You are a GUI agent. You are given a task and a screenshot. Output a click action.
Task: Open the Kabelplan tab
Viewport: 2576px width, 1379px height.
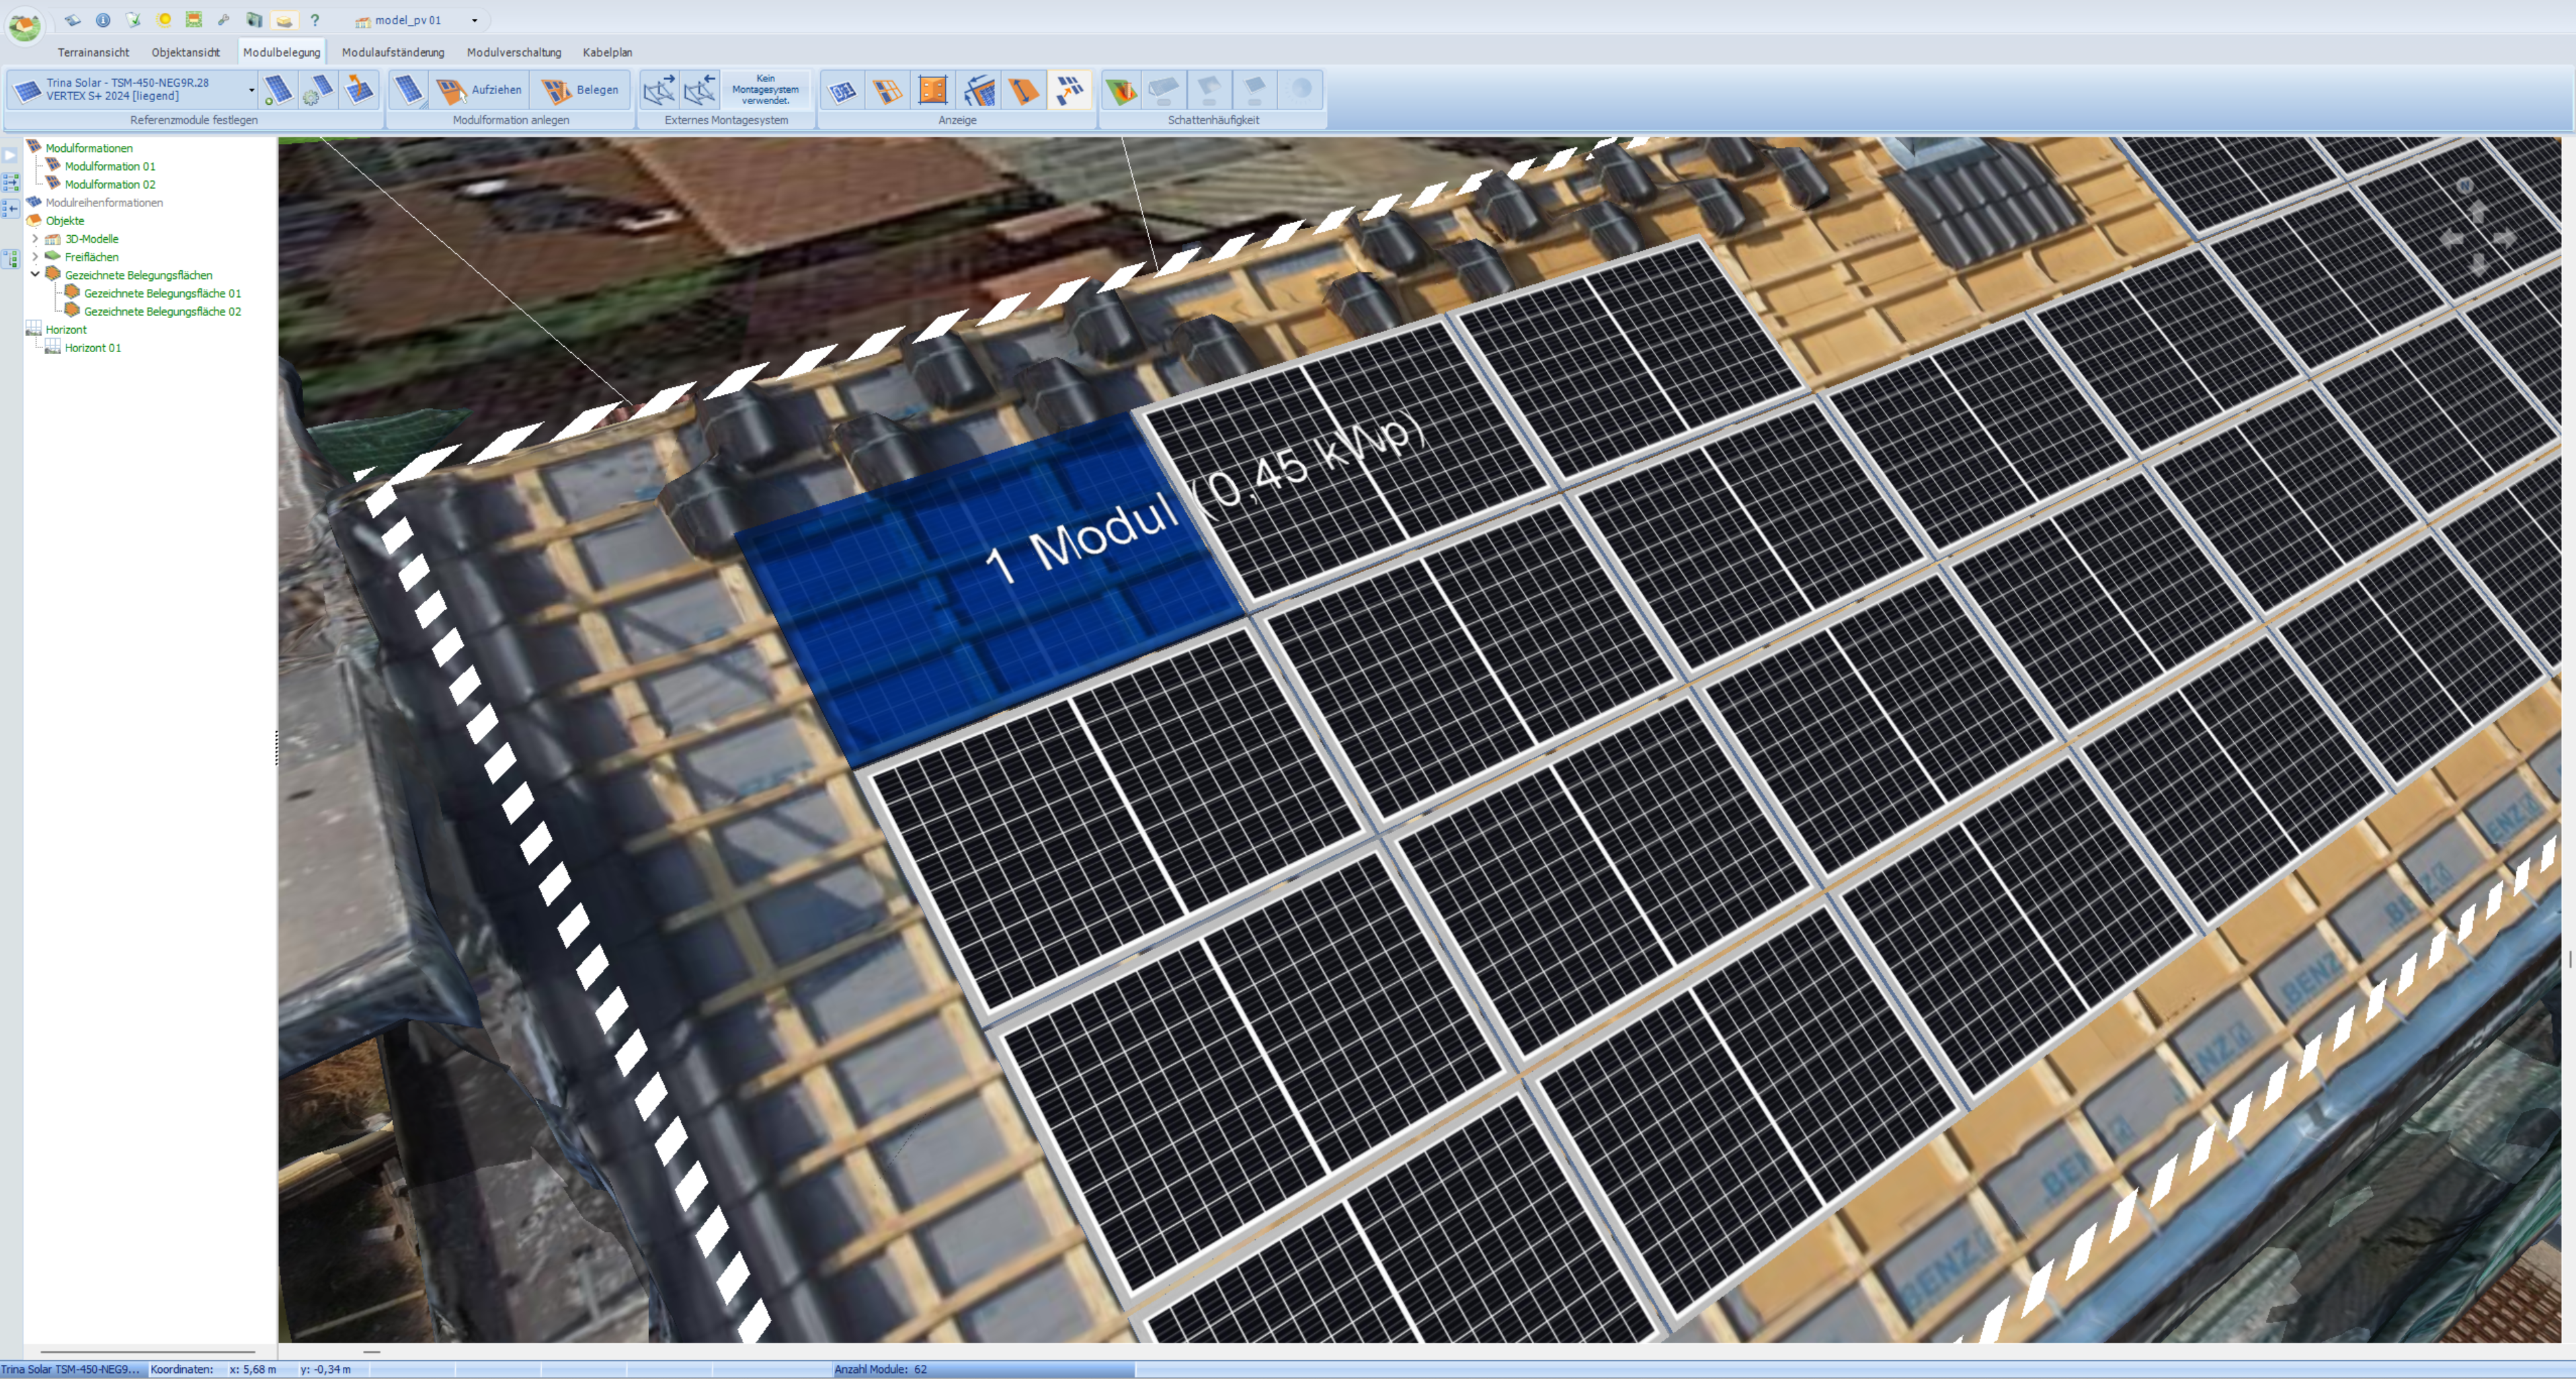pyautogui.click(x=607, y=52)
